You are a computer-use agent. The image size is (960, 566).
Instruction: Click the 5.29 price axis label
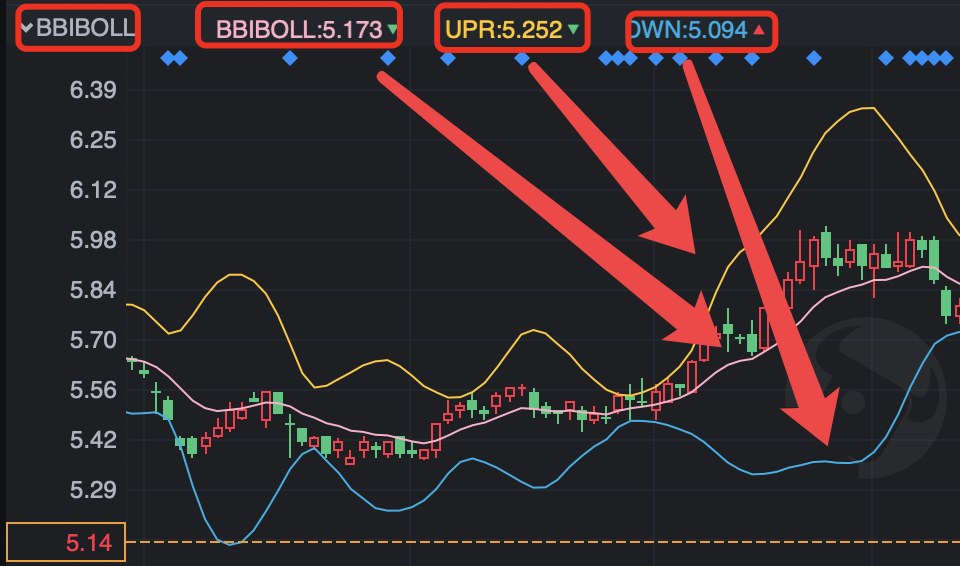(93, 490)
